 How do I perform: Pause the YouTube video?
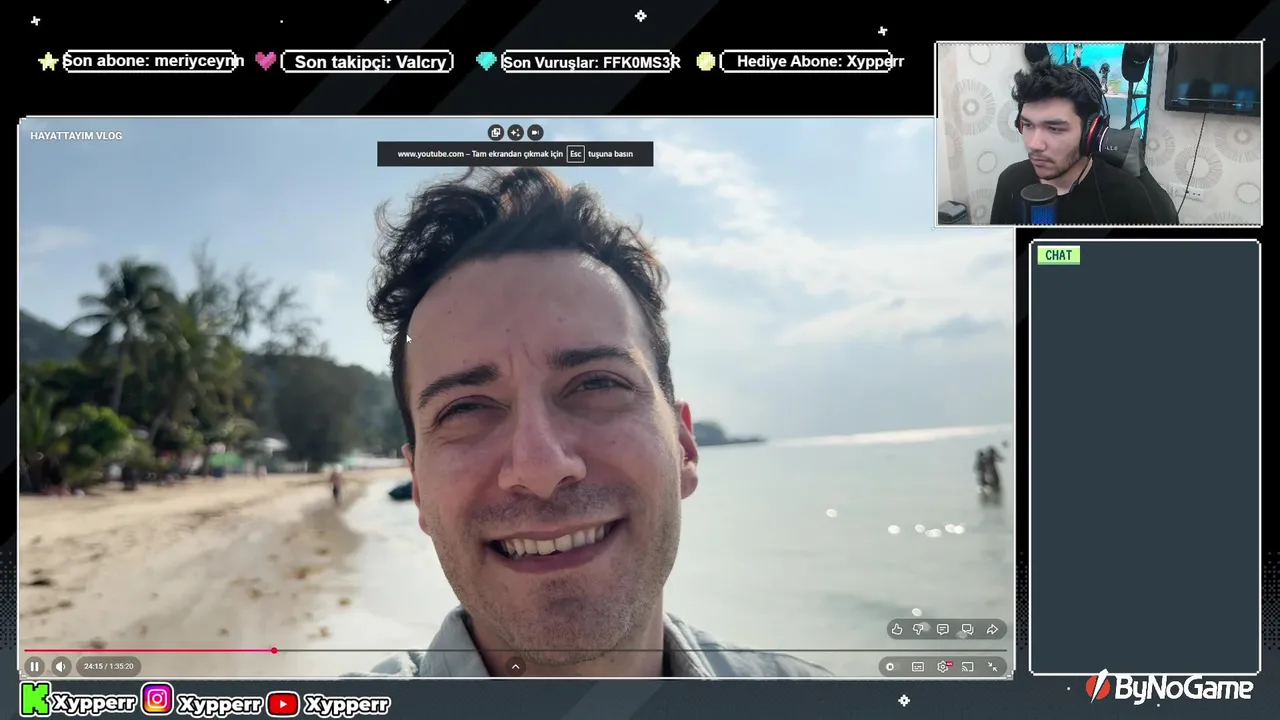[34, 666]
